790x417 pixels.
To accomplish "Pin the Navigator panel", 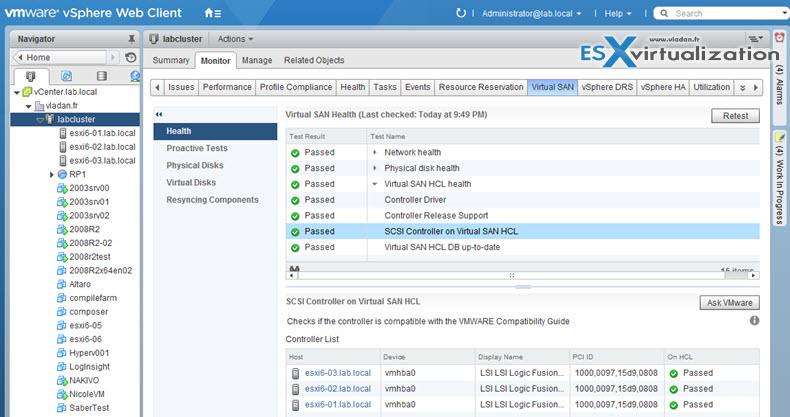I will 131,39.
